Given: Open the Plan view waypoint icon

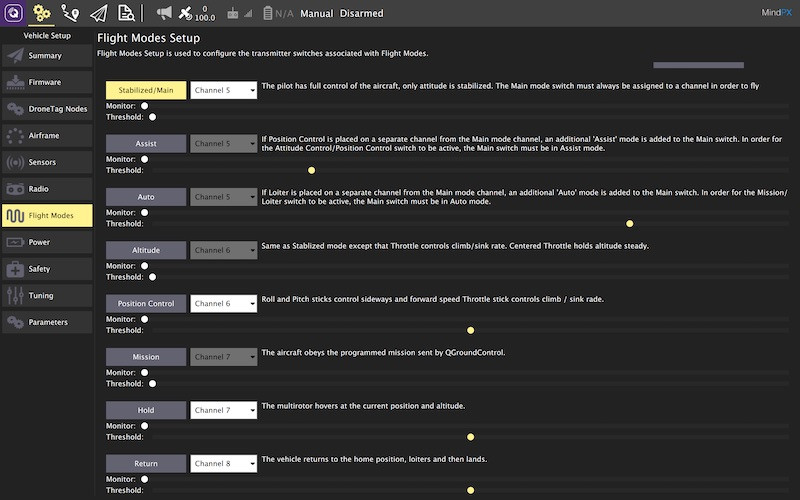Looking at the screenshot, I should point(70,13).
